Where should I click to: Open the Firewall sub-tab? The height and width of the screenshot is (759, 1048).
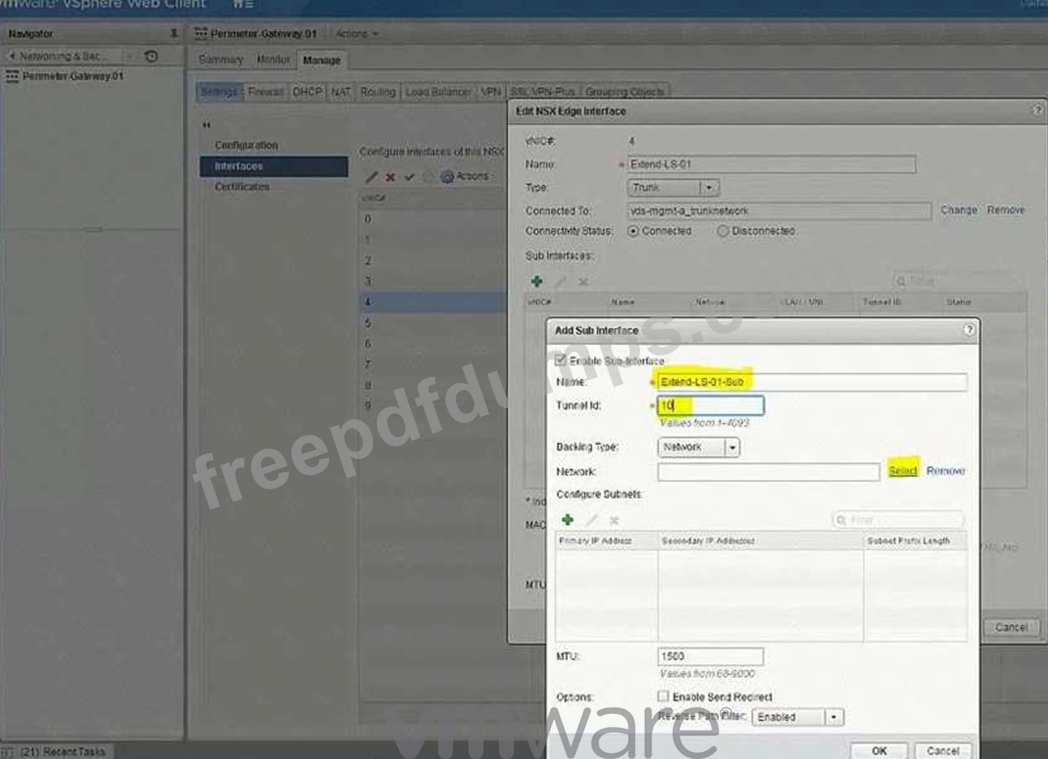[265, 92]
